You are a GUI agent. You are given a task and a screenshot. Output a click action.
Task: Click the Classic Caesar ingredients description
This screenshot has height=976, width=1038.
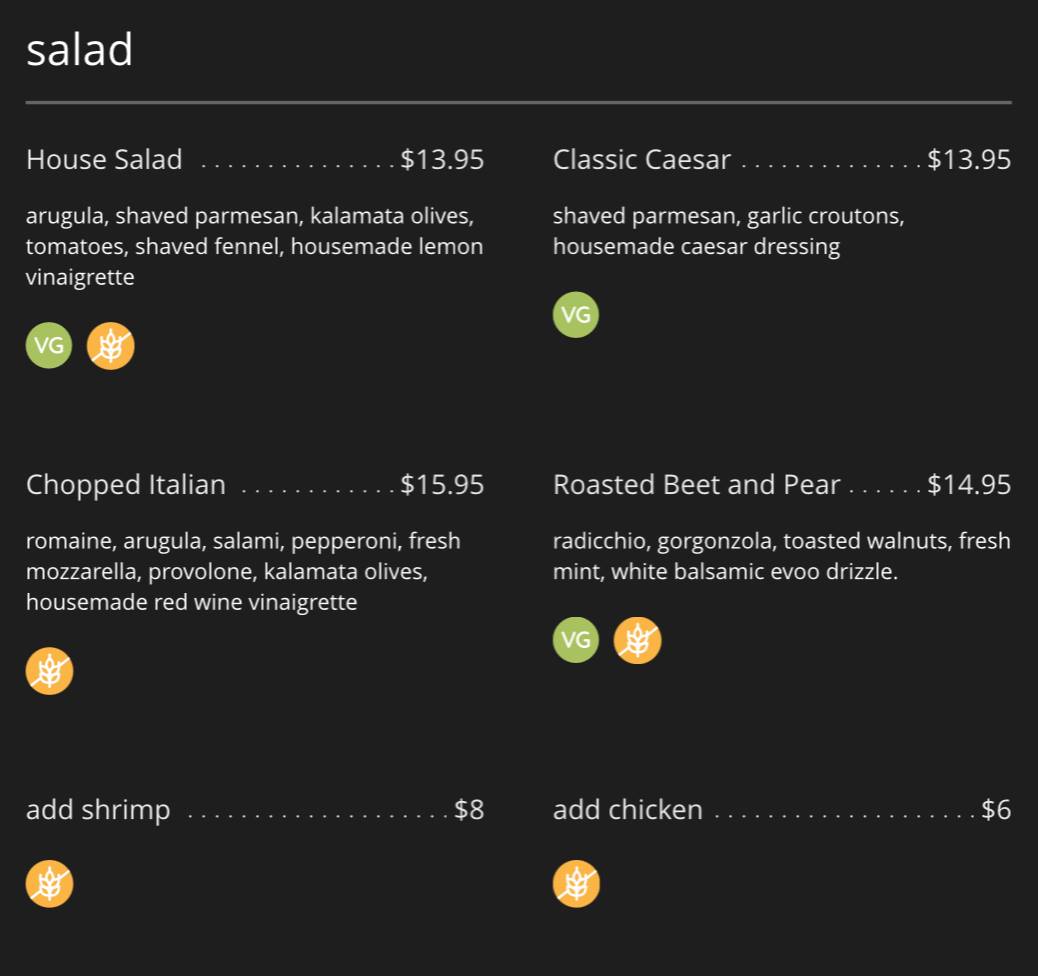[x=727, y=231]
